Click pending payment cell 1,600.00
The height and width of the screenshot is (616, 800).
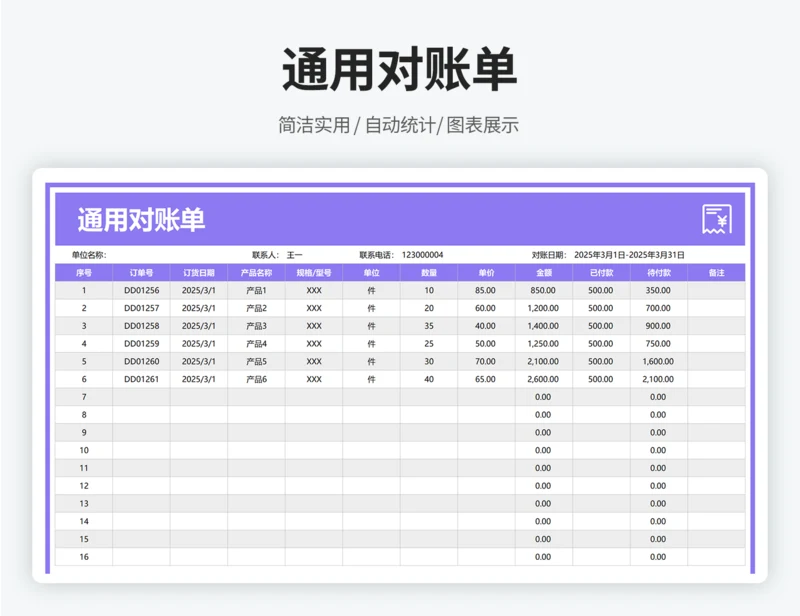click(658, 361)
